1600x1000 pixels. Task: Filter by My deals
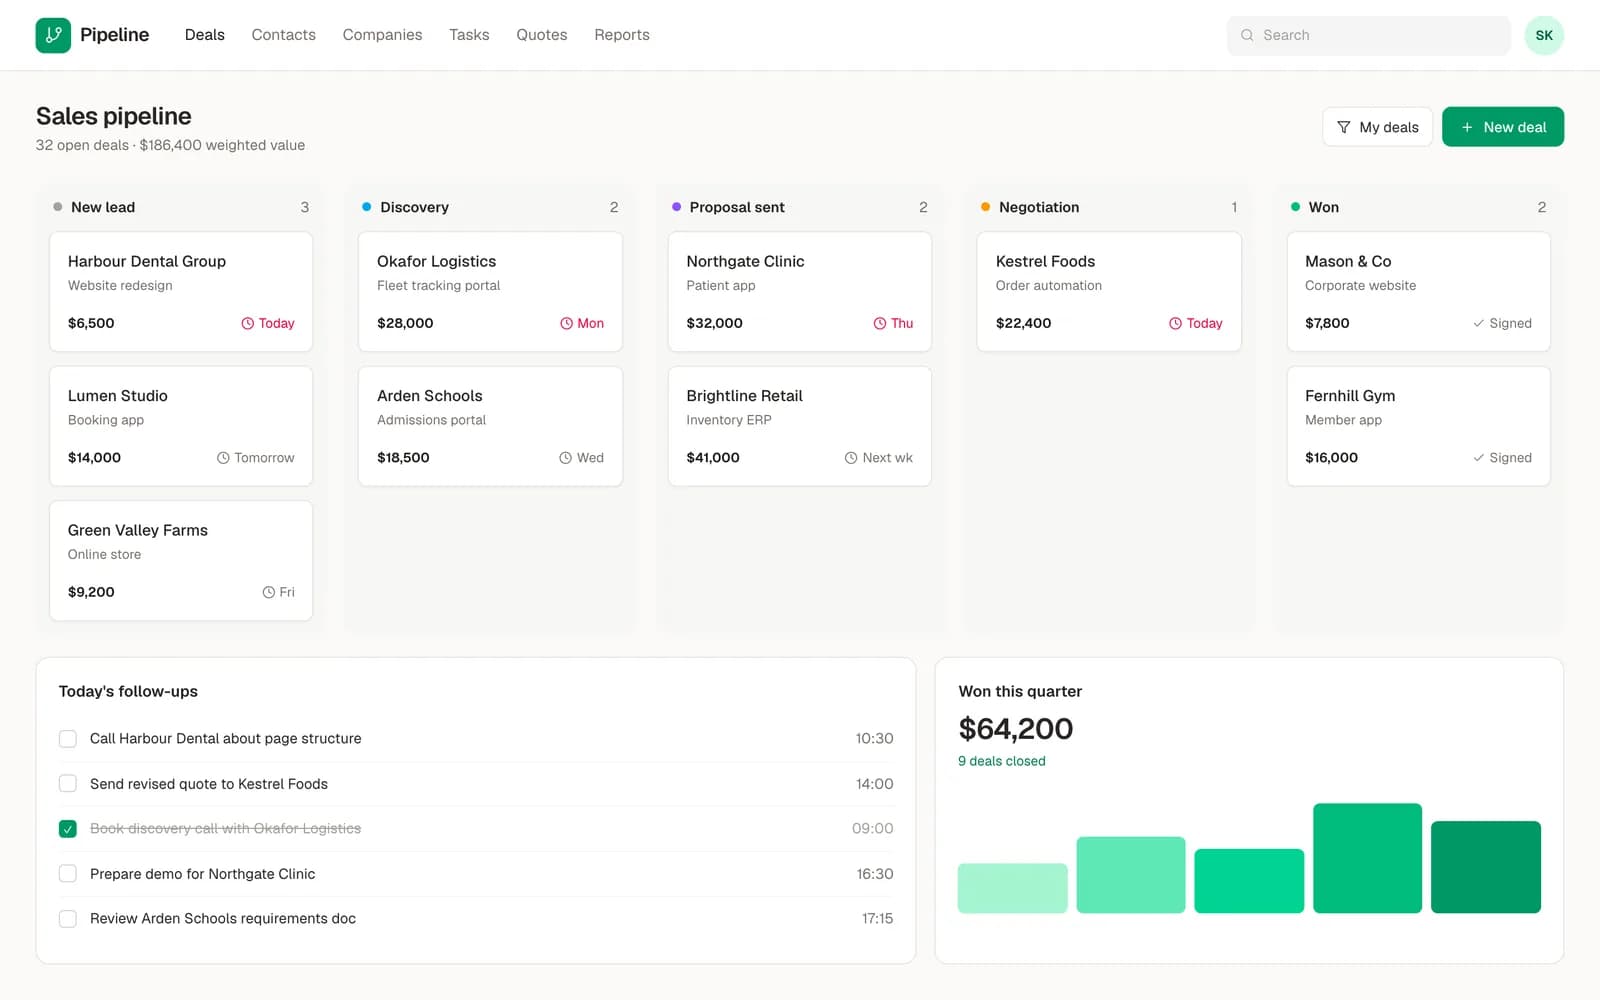(1377, 127)
